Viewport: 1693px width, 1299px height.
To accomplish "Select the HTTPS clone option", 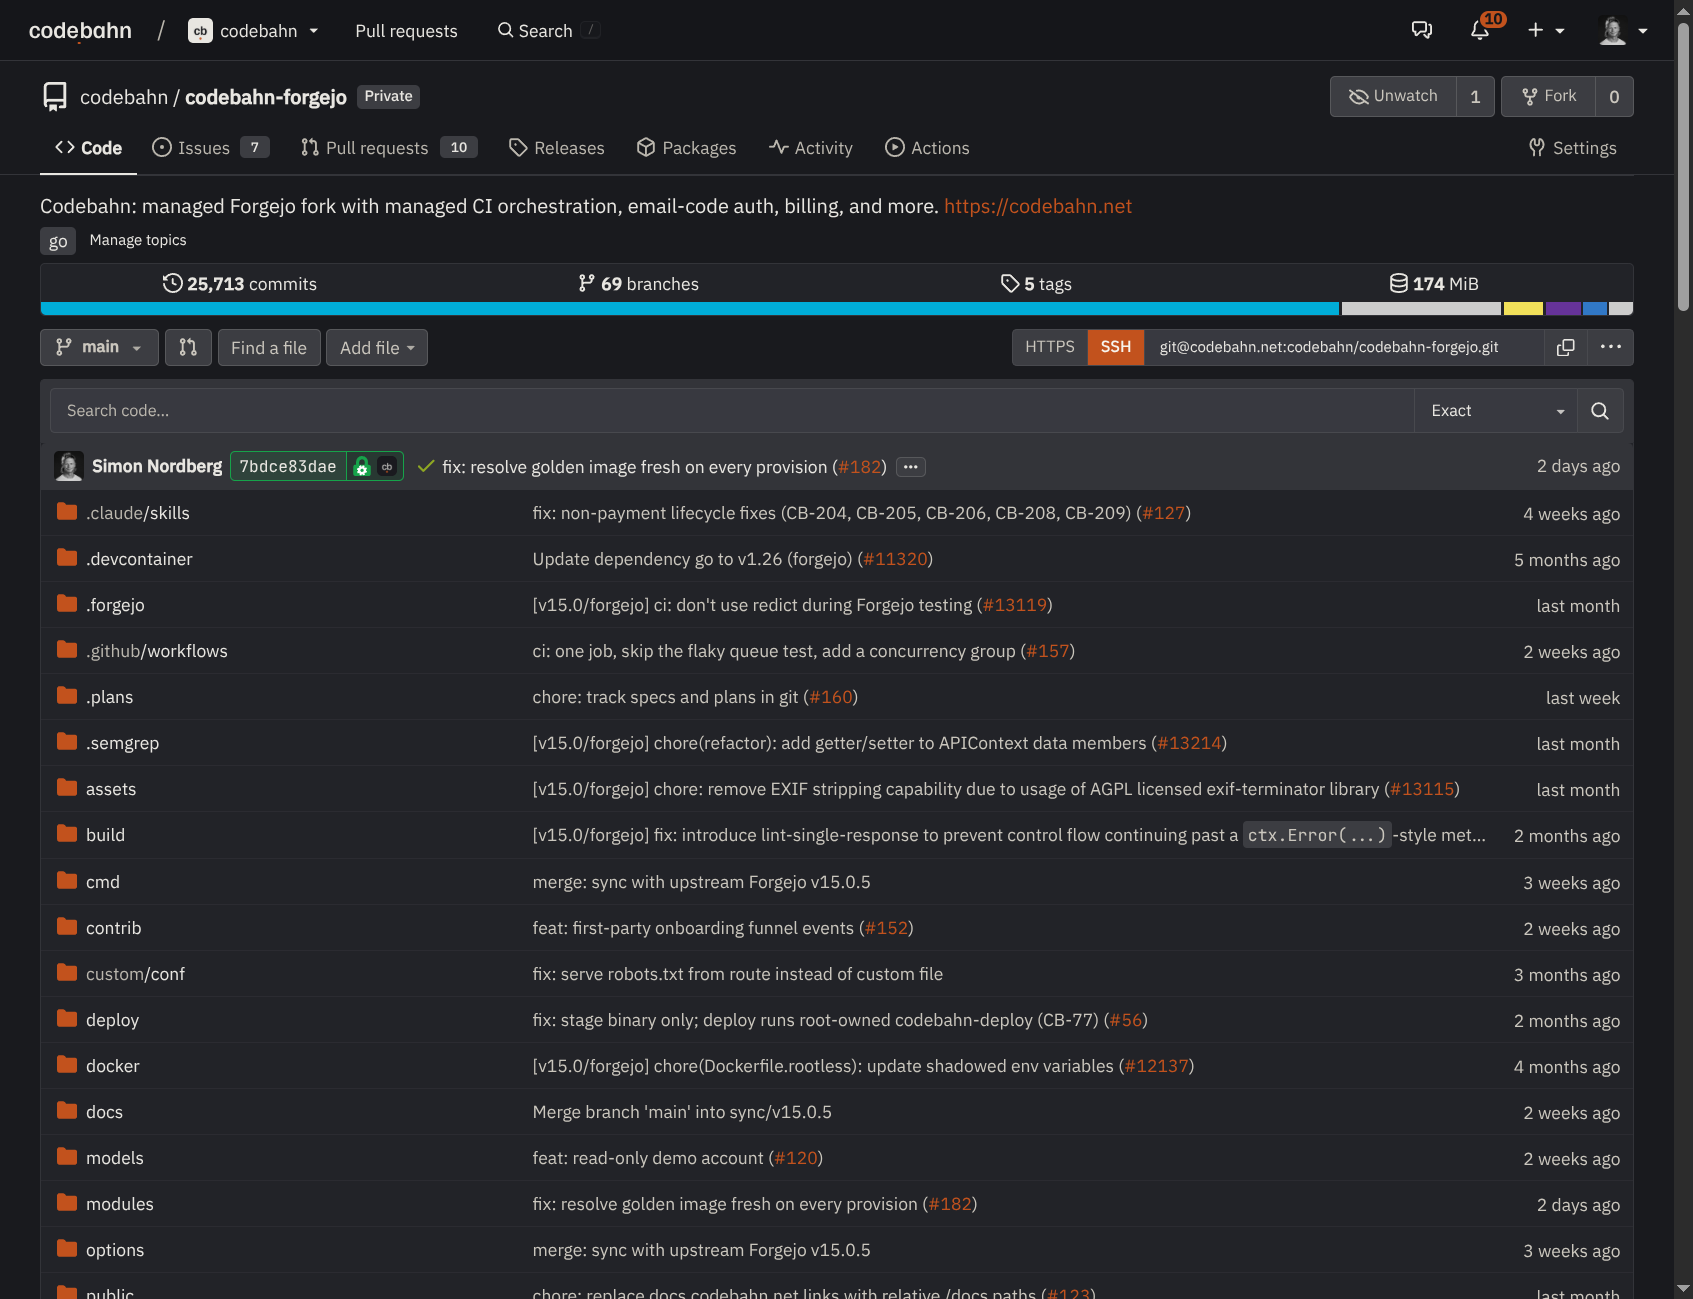I will (1050, 347).
